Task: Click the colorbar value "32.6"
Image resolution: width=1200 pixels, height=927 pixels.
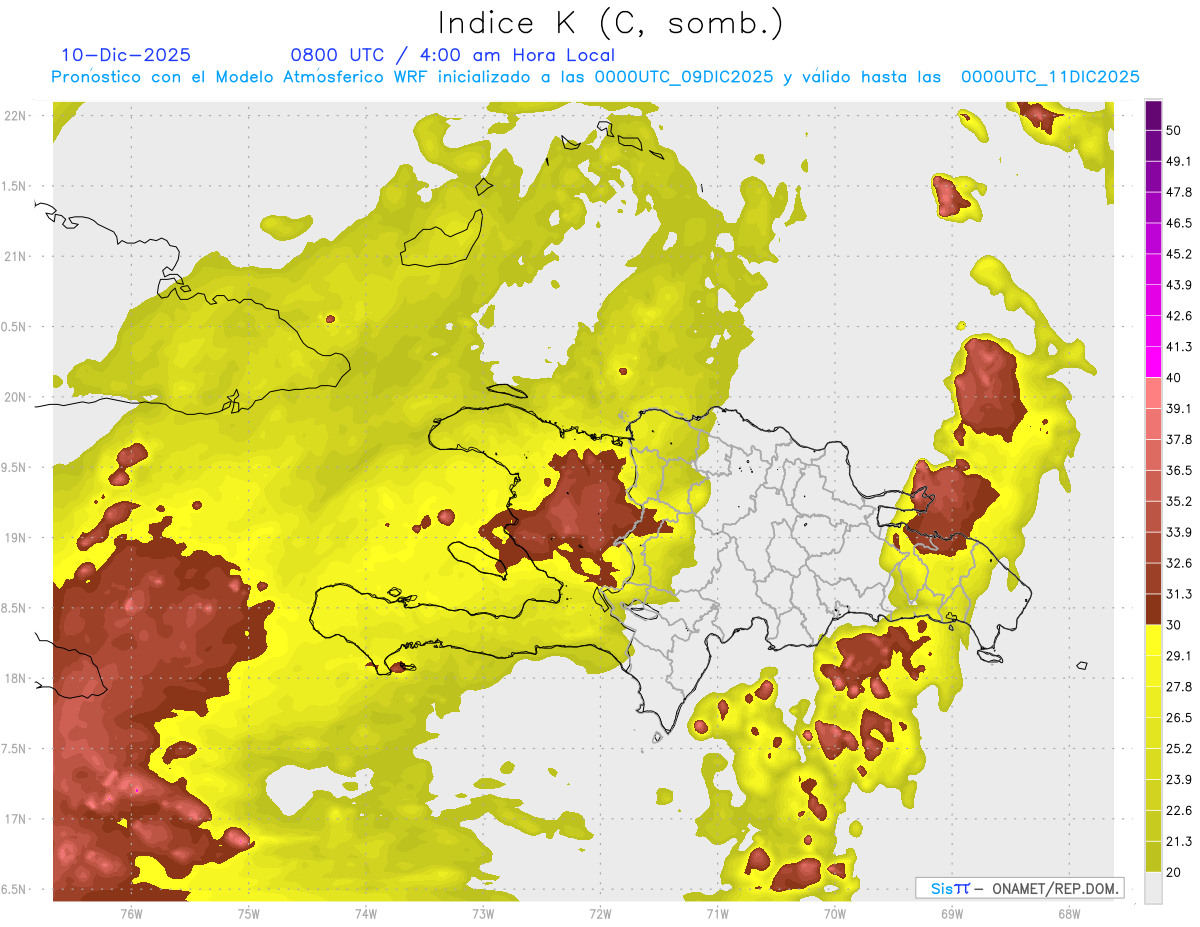Action: click(1178, 563)
